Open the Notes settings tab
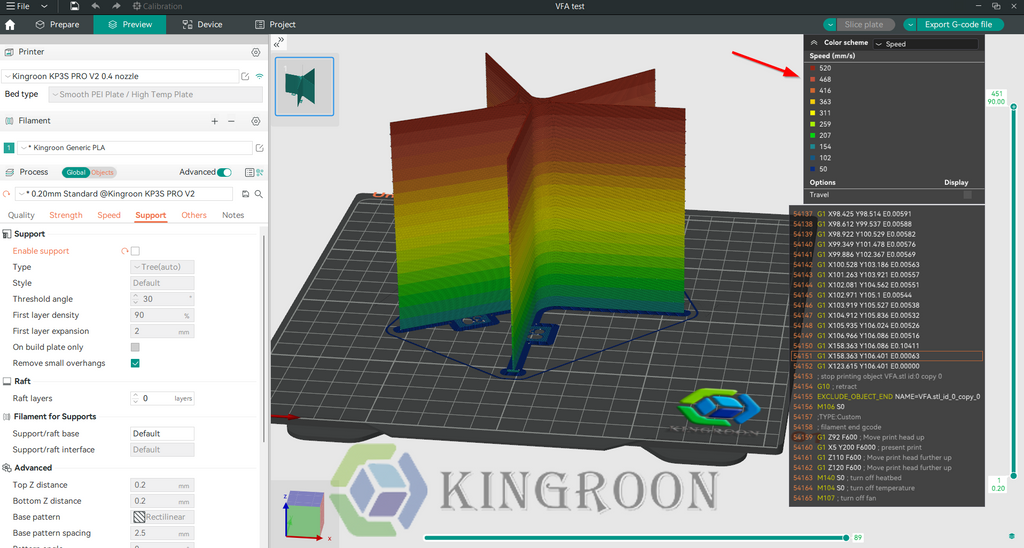 233,216
